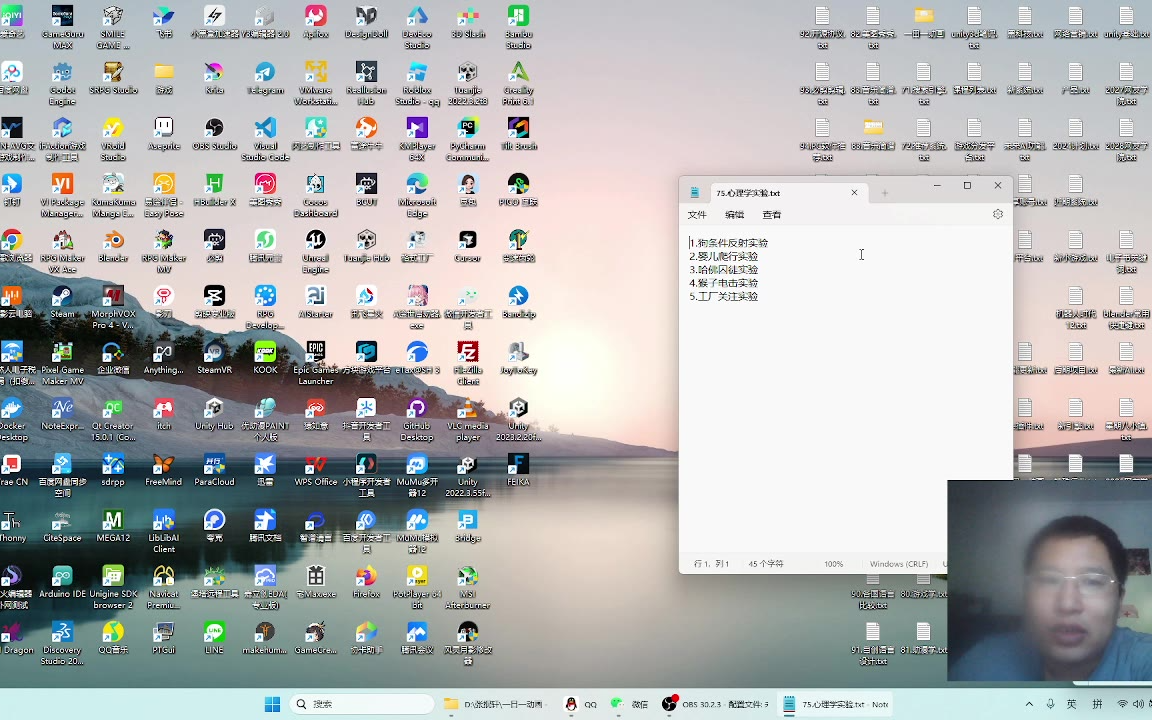Select the Aseprite desktop icon
The width and height of the screenshot is (1152, 720).
coord(164,134)
